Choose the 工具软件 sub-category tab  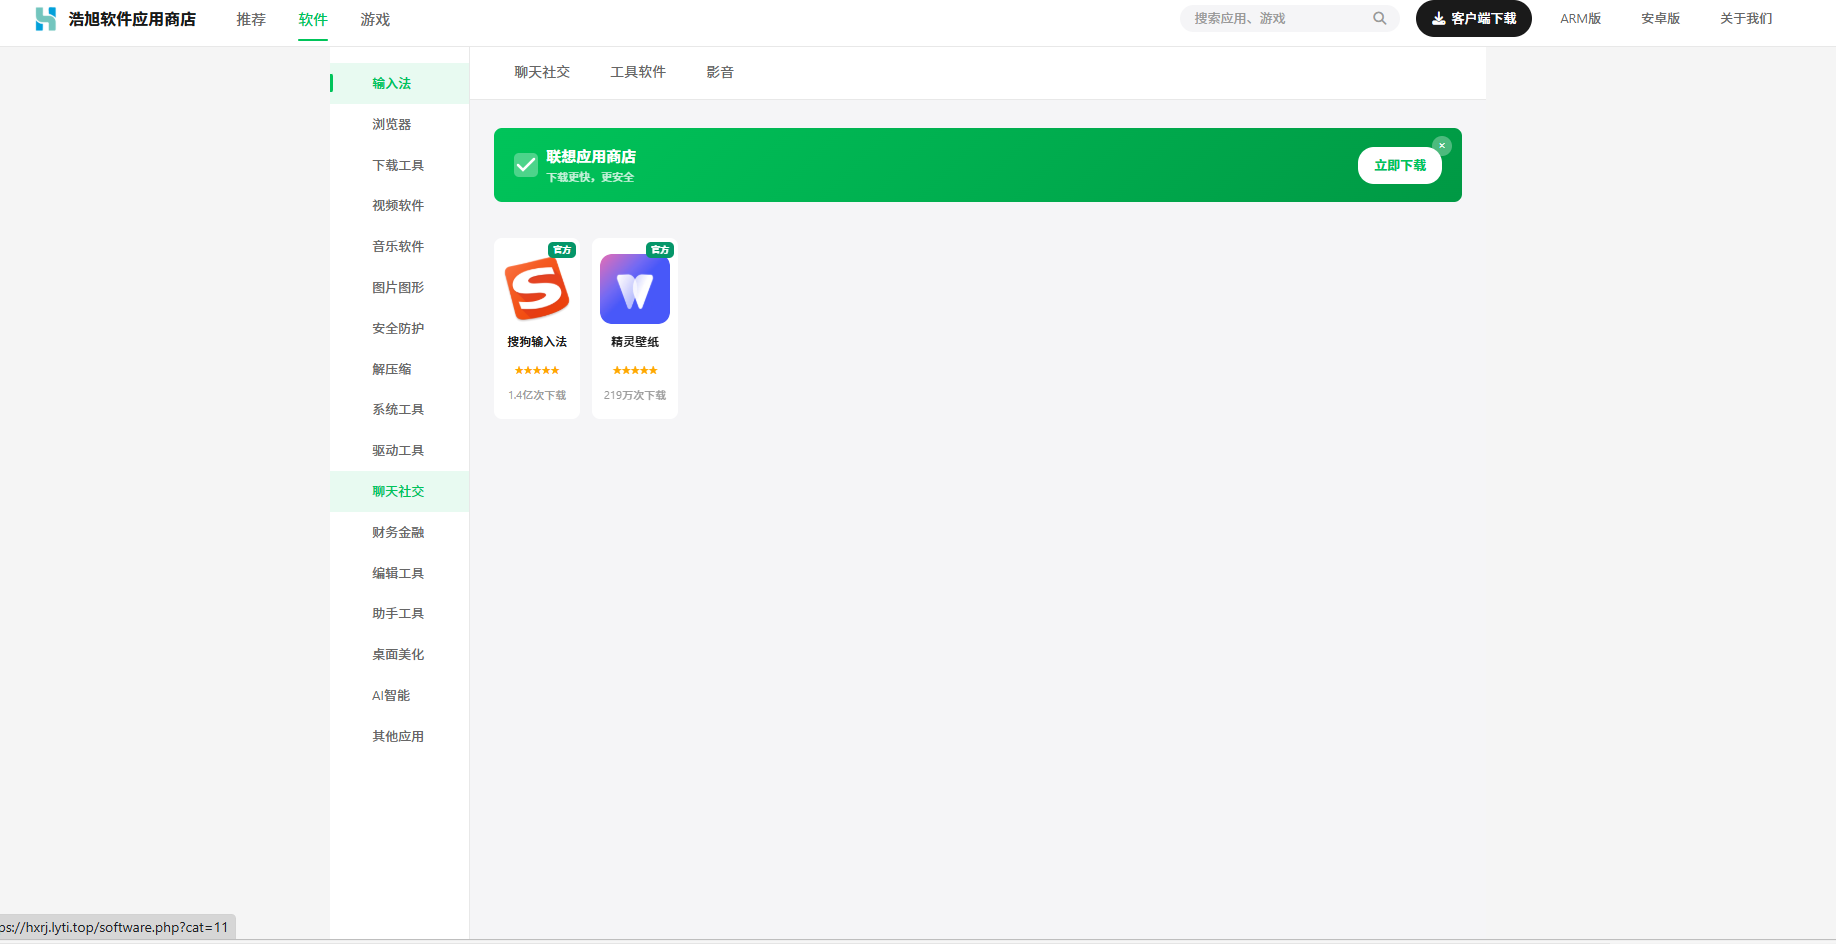[638, 72]
